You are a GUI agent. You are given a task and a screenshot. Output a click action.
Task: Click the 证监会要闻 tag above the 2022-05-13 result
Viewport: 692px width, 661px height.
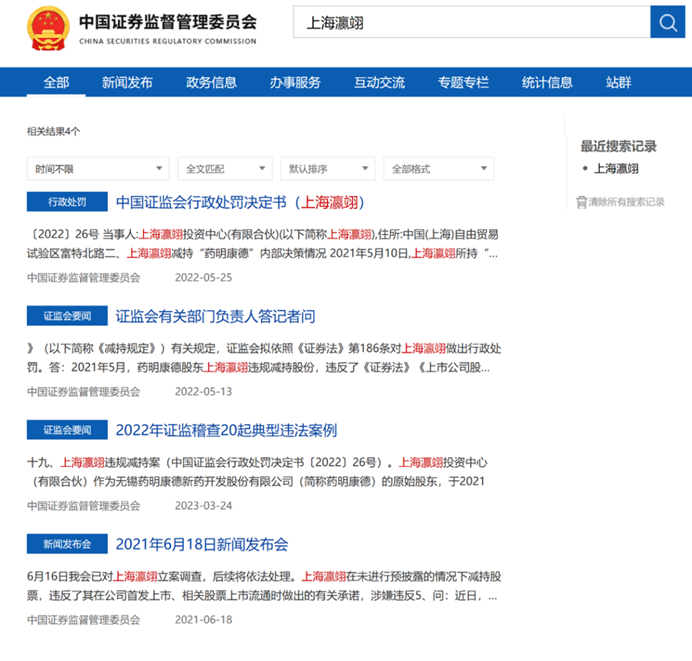pyautogui.click(x=67, y=315)
